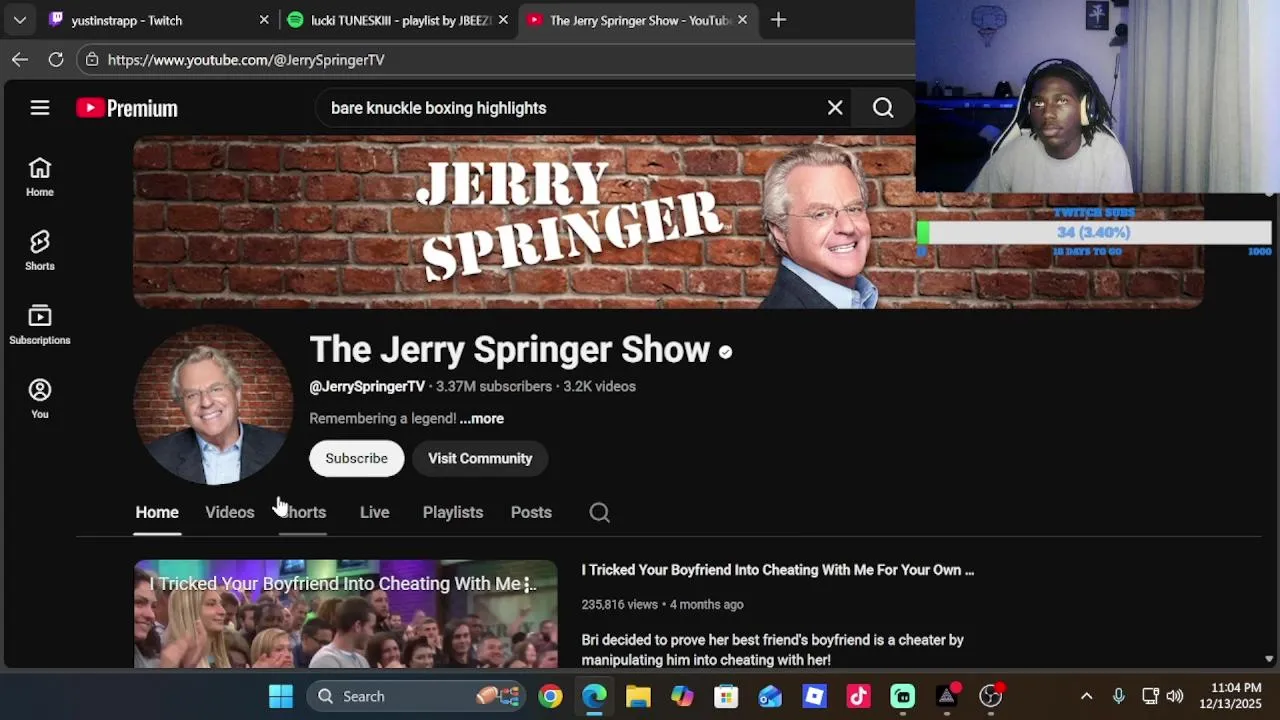This screenshot has width=1280, height=720.
Task: Click the 3.2K videos count text
Action: tap(599, 386)
